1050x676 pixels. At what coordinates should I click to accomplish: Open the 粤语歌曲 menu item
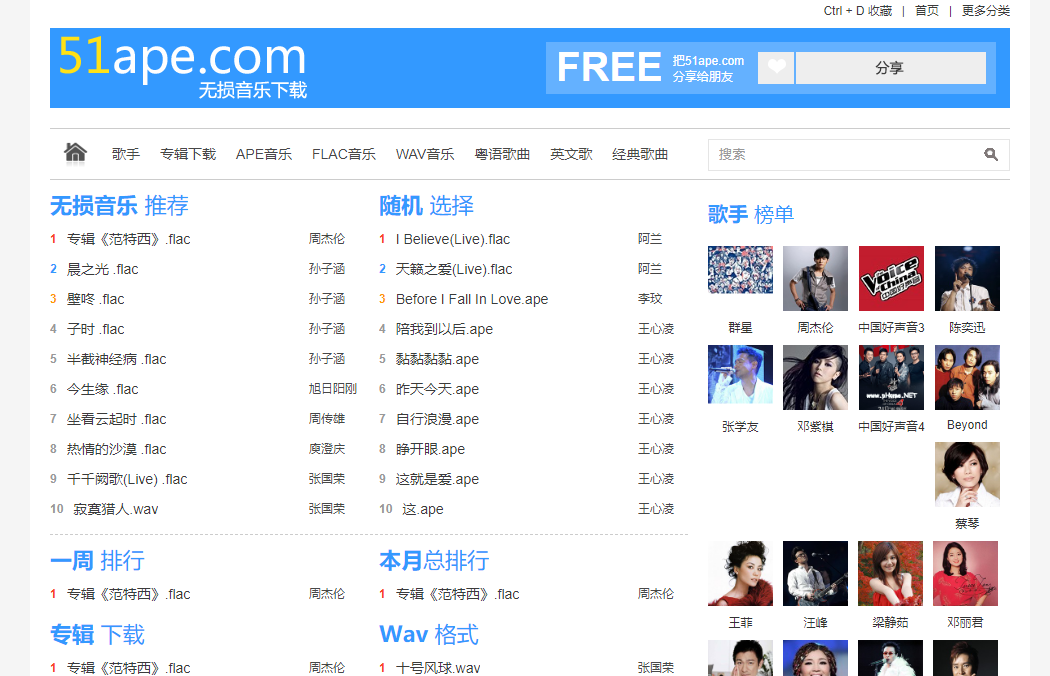tap(502, 154)
